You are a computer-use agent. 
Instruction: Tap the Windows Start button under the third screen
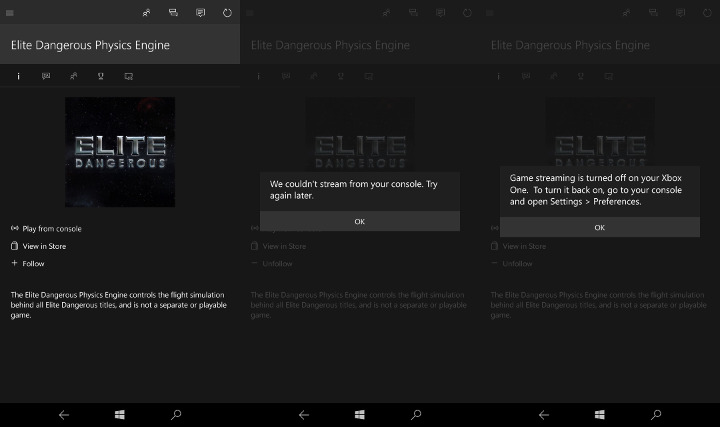click(600, 415)
